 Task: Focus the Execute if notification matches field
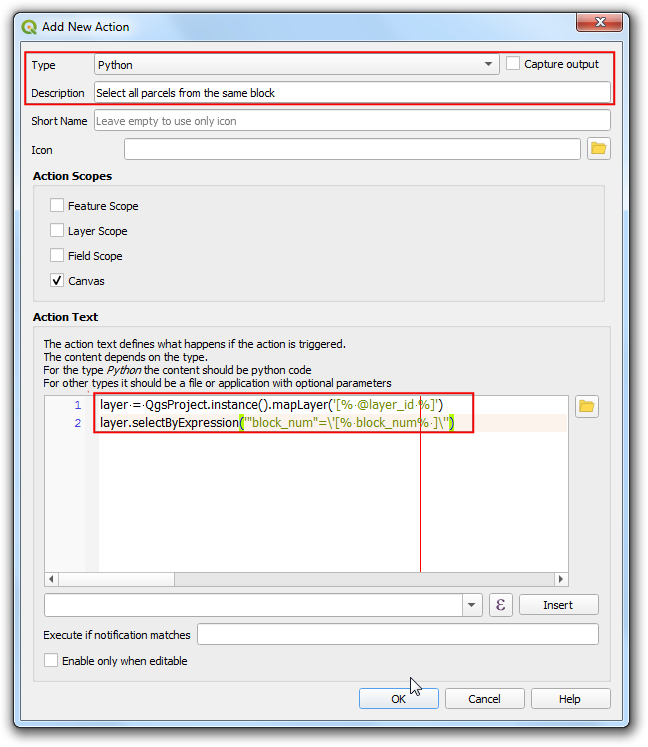pos(397,635)
